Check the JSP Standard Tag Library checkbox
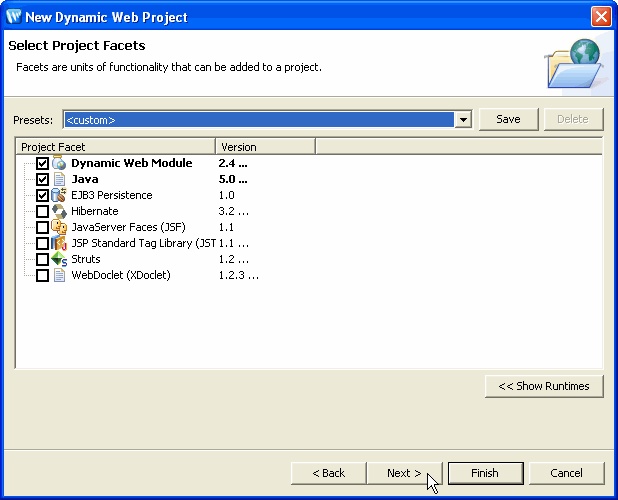Screen dimensions: 618x500 [x=42, y=243]
